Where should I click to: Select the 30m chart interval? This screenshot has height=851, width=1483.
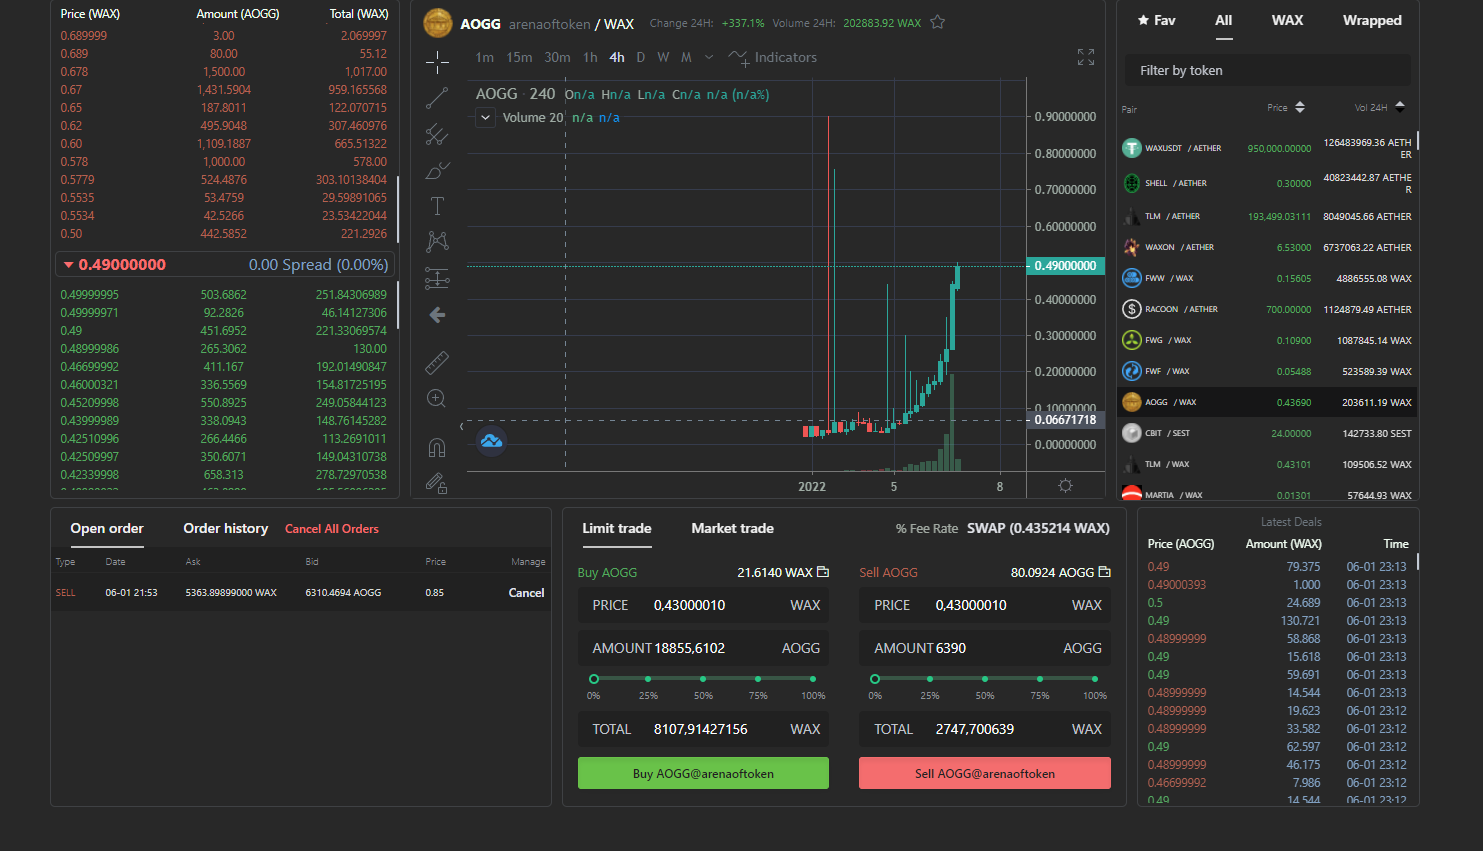557,57
